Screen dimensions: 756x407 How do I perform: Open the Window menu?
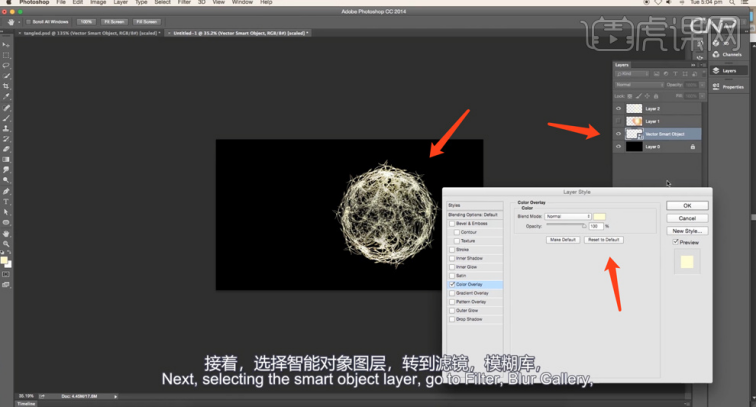(242, 2)
